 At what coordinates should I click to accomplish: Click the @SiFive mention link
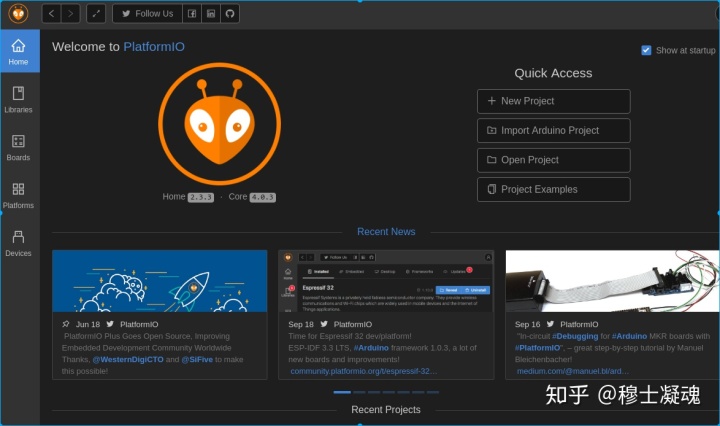click(x=197, y=359)
